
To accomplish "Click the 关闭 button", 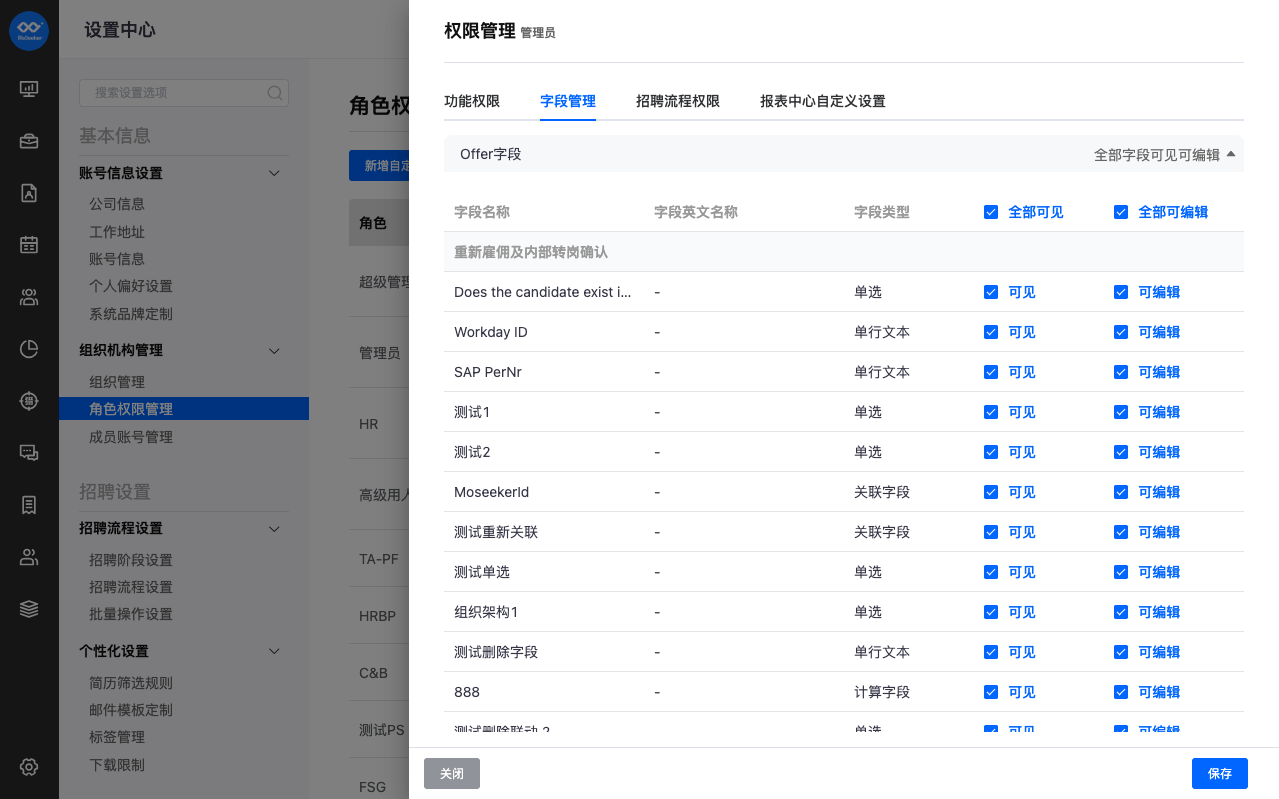I will [x=452, y=774].
